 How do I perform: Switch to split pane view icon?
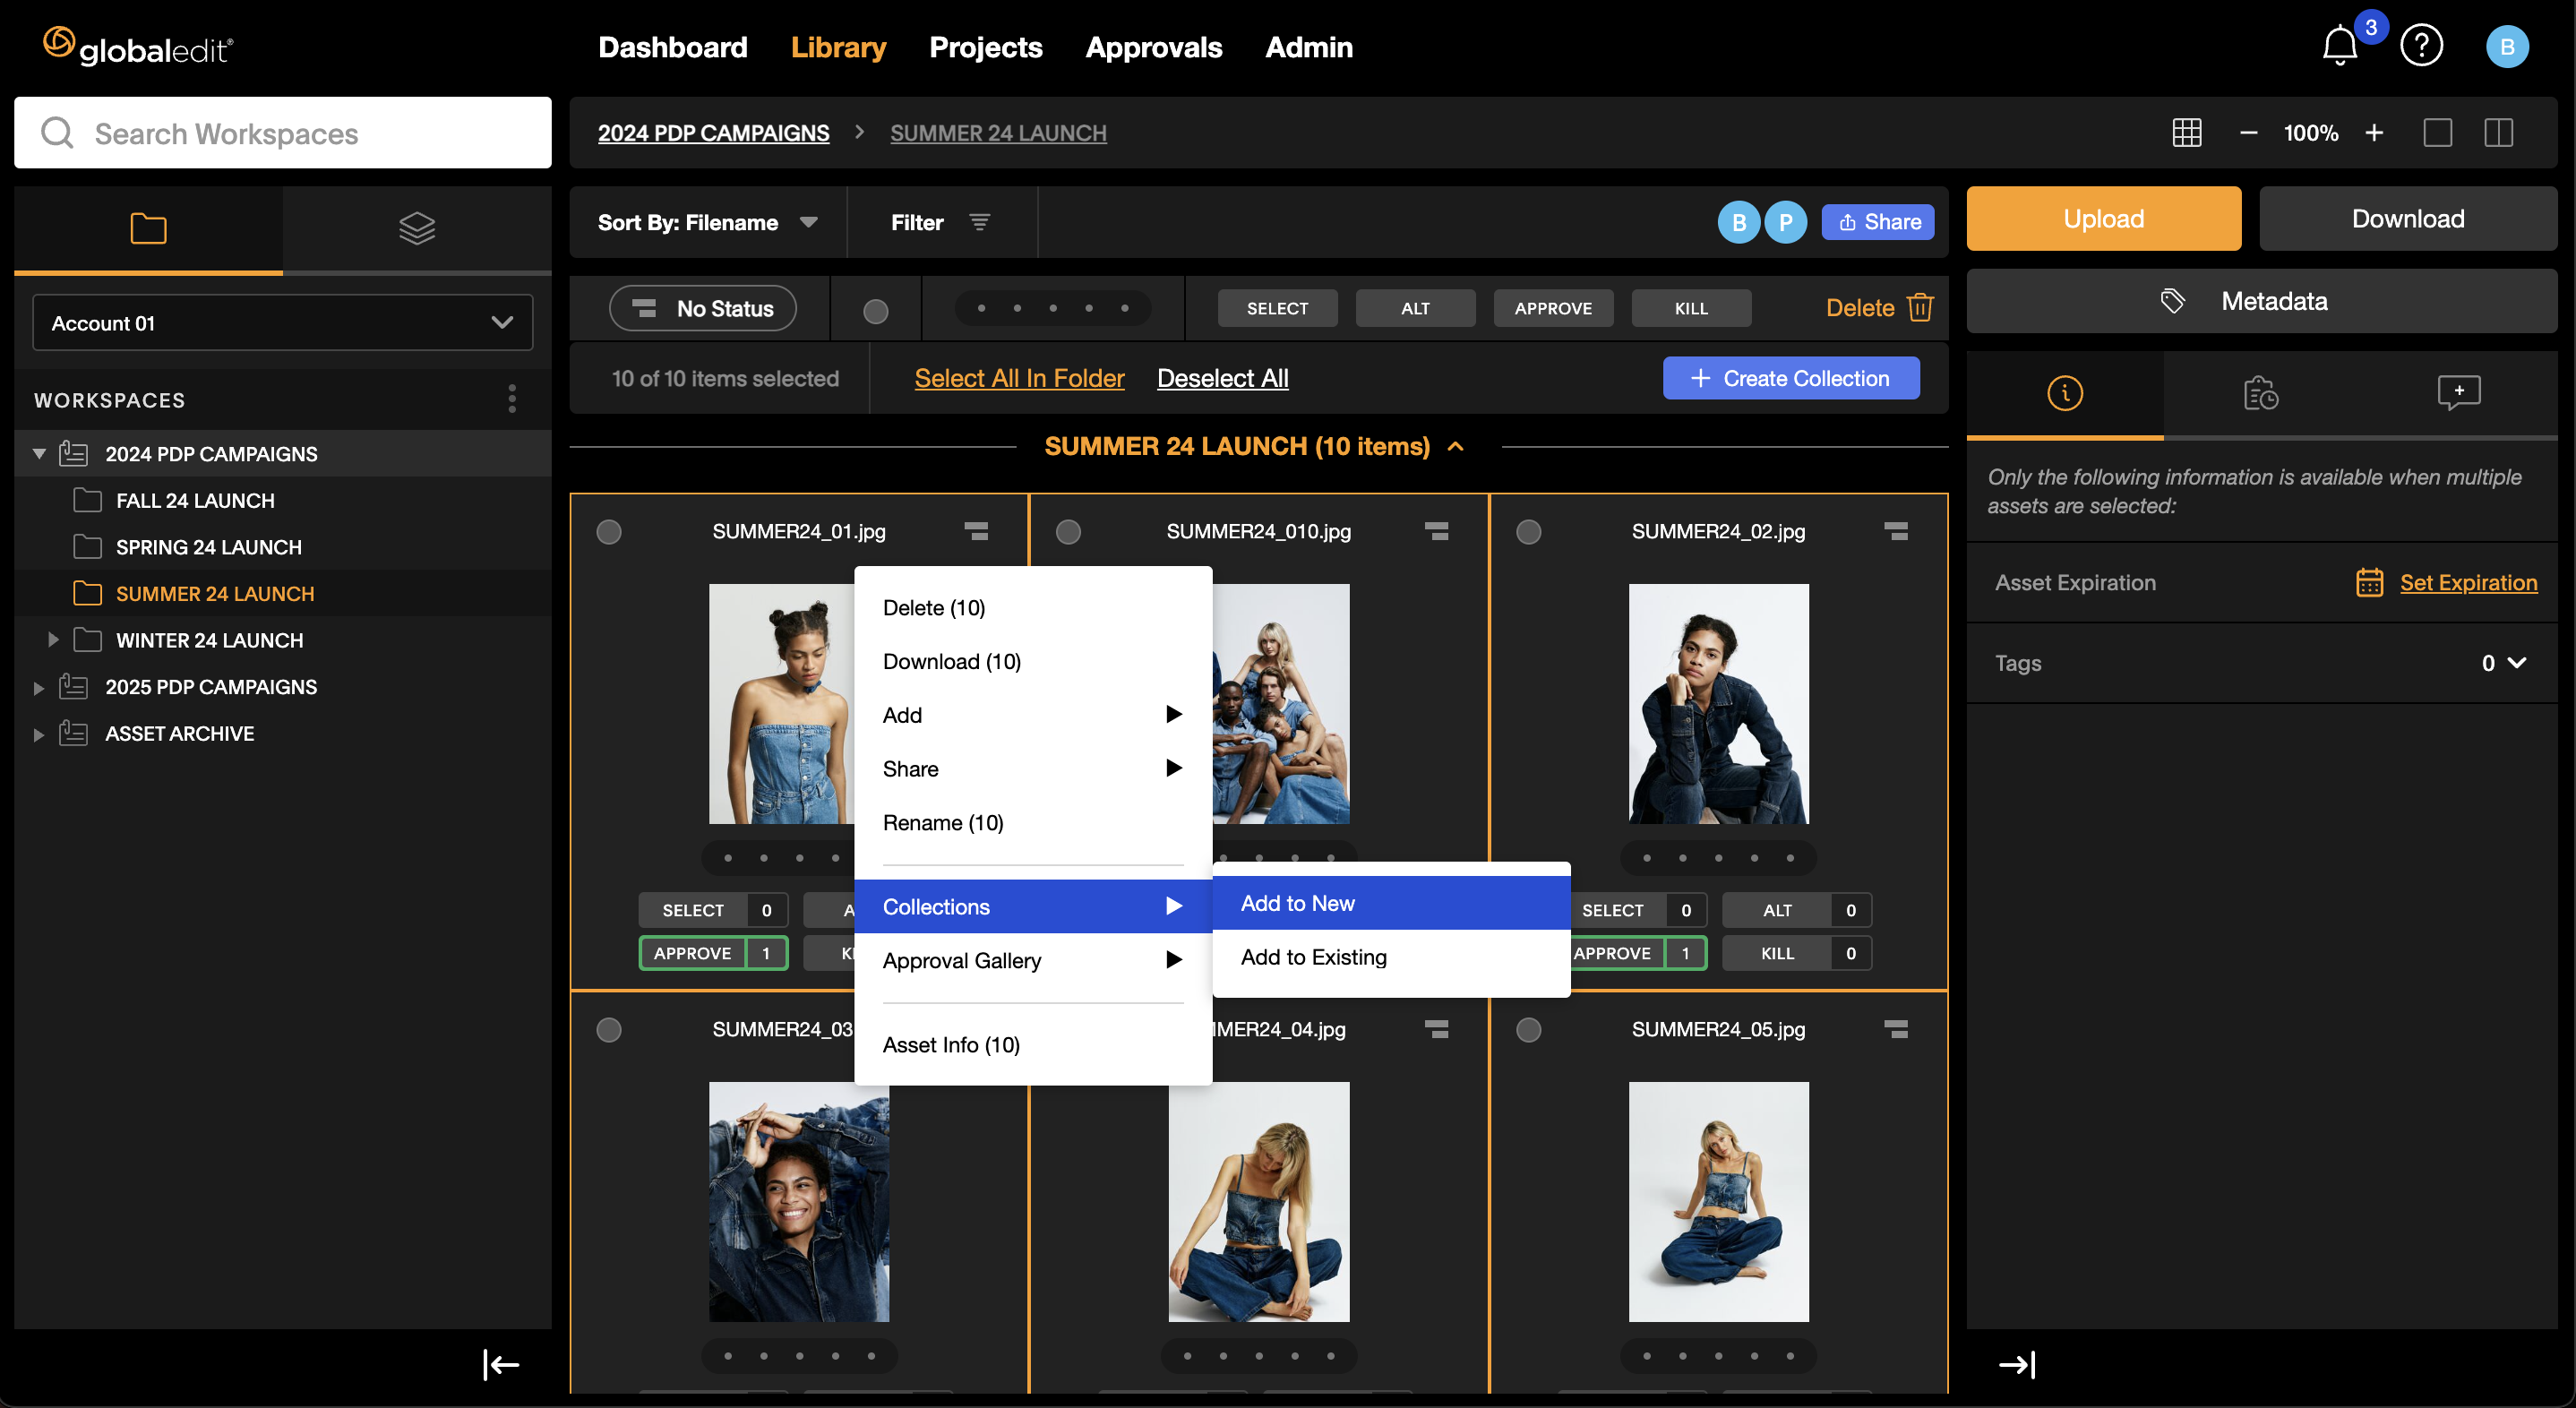click(2499, 133)
